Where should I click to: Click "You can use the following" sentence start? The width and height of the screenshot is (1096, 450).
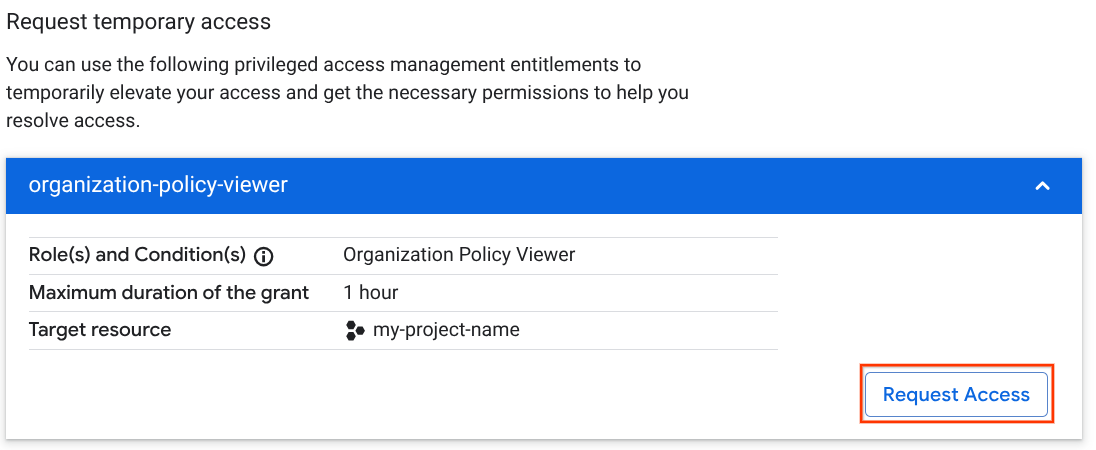pyautogui.click(x=108, y=65)
